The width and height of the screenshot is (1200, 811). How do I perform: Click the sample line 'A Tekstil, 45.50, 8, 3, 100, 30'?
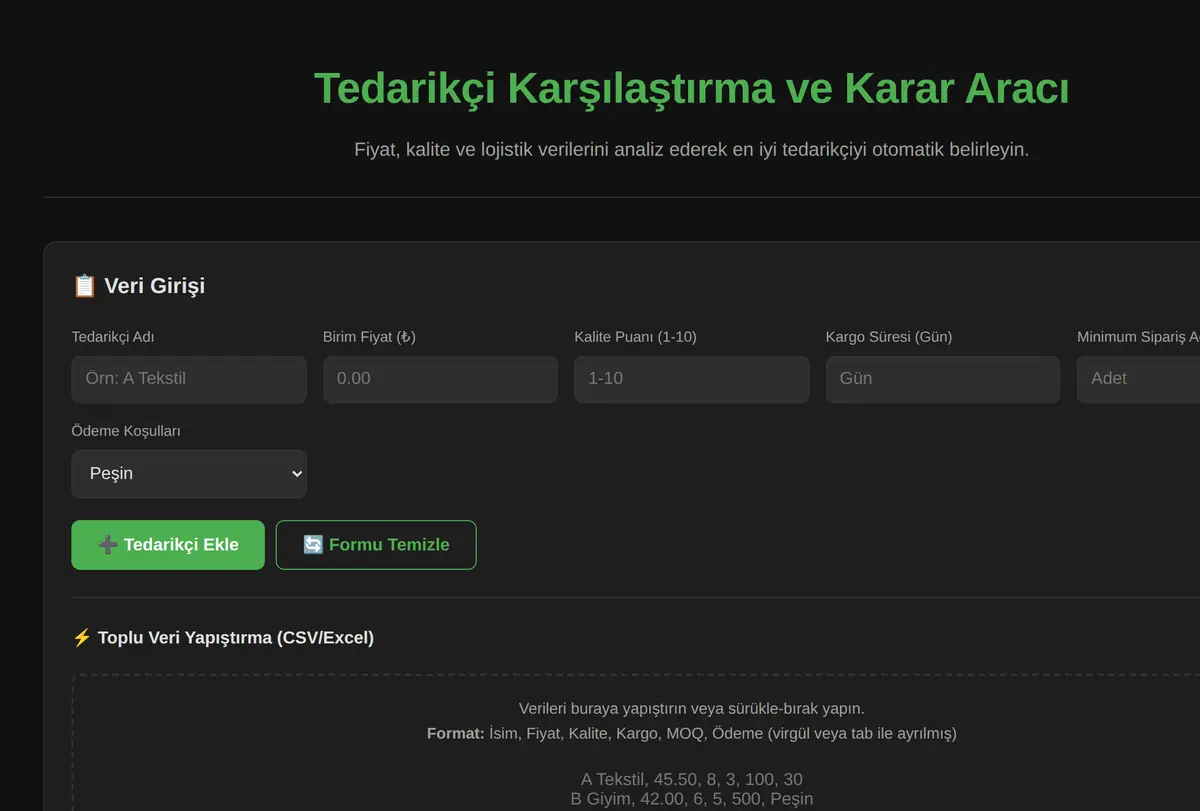click(x=692, y=779)
